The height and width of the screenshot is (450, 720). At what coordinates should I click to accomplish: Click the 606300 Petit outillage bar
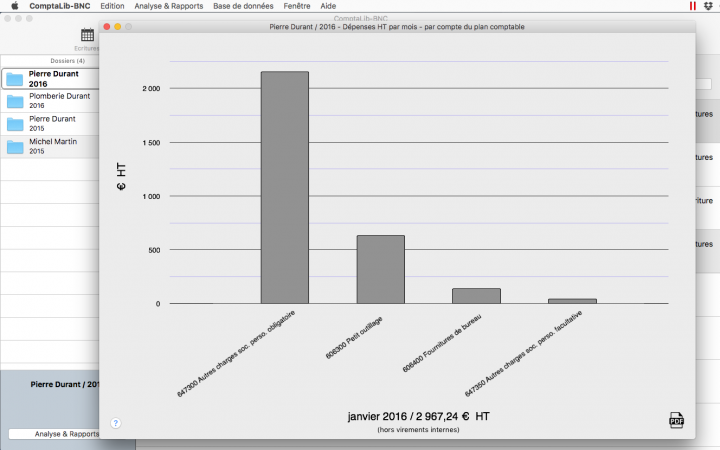(x=381, y=270)
